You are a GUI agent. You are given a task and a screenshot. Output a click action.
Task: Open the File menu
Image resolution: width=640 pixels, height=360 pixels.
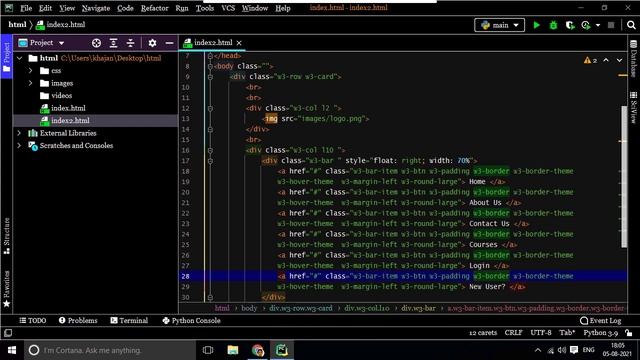[26, 8]
